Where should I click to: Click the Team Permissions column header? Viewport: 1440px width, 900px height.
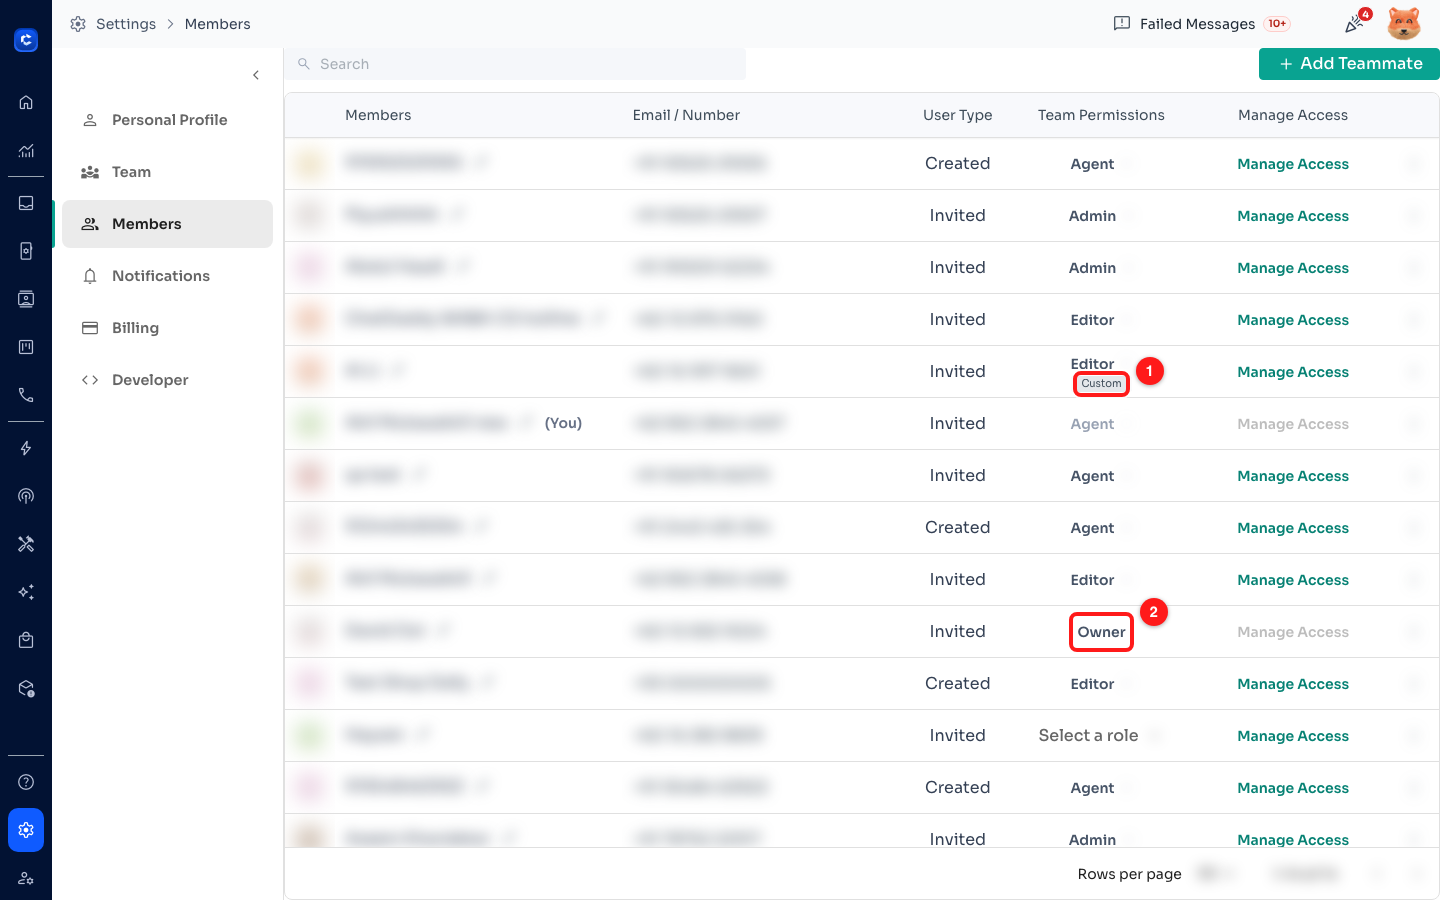coord(1101,115)
